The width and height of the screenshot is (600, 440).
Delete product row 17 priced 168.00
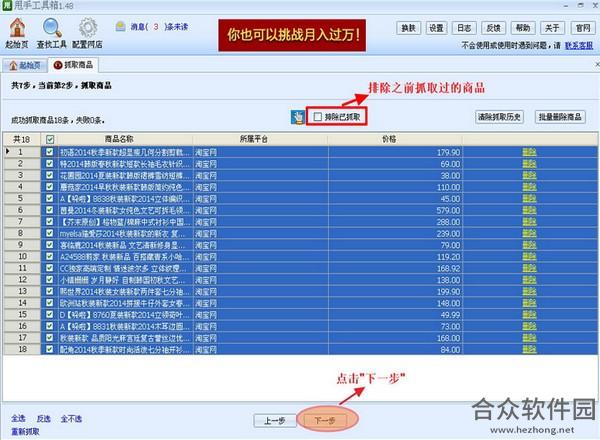coord(529,338)
